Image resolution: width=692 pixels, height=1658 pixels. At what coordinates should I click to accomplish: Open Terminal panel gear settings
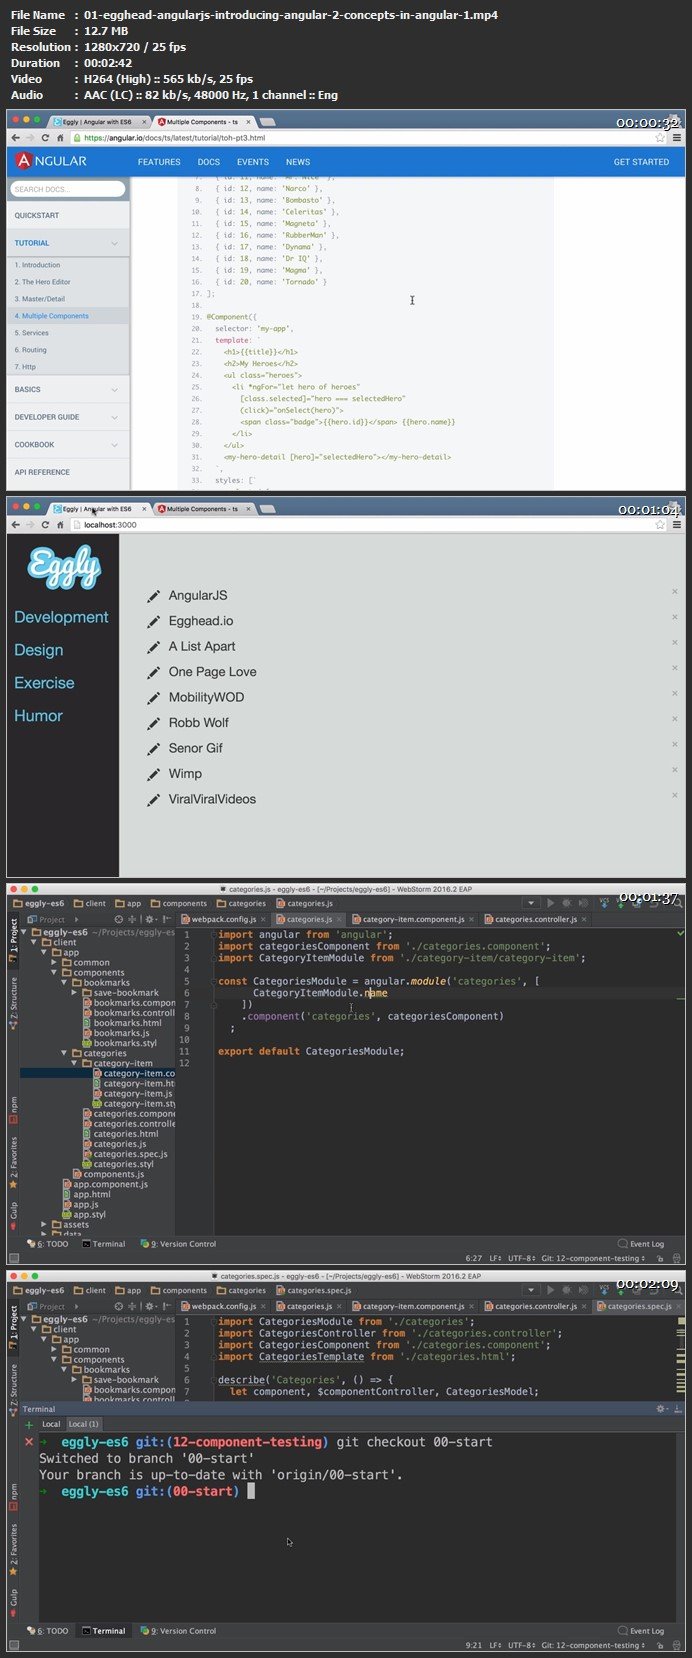click(x=660, y=1409)
